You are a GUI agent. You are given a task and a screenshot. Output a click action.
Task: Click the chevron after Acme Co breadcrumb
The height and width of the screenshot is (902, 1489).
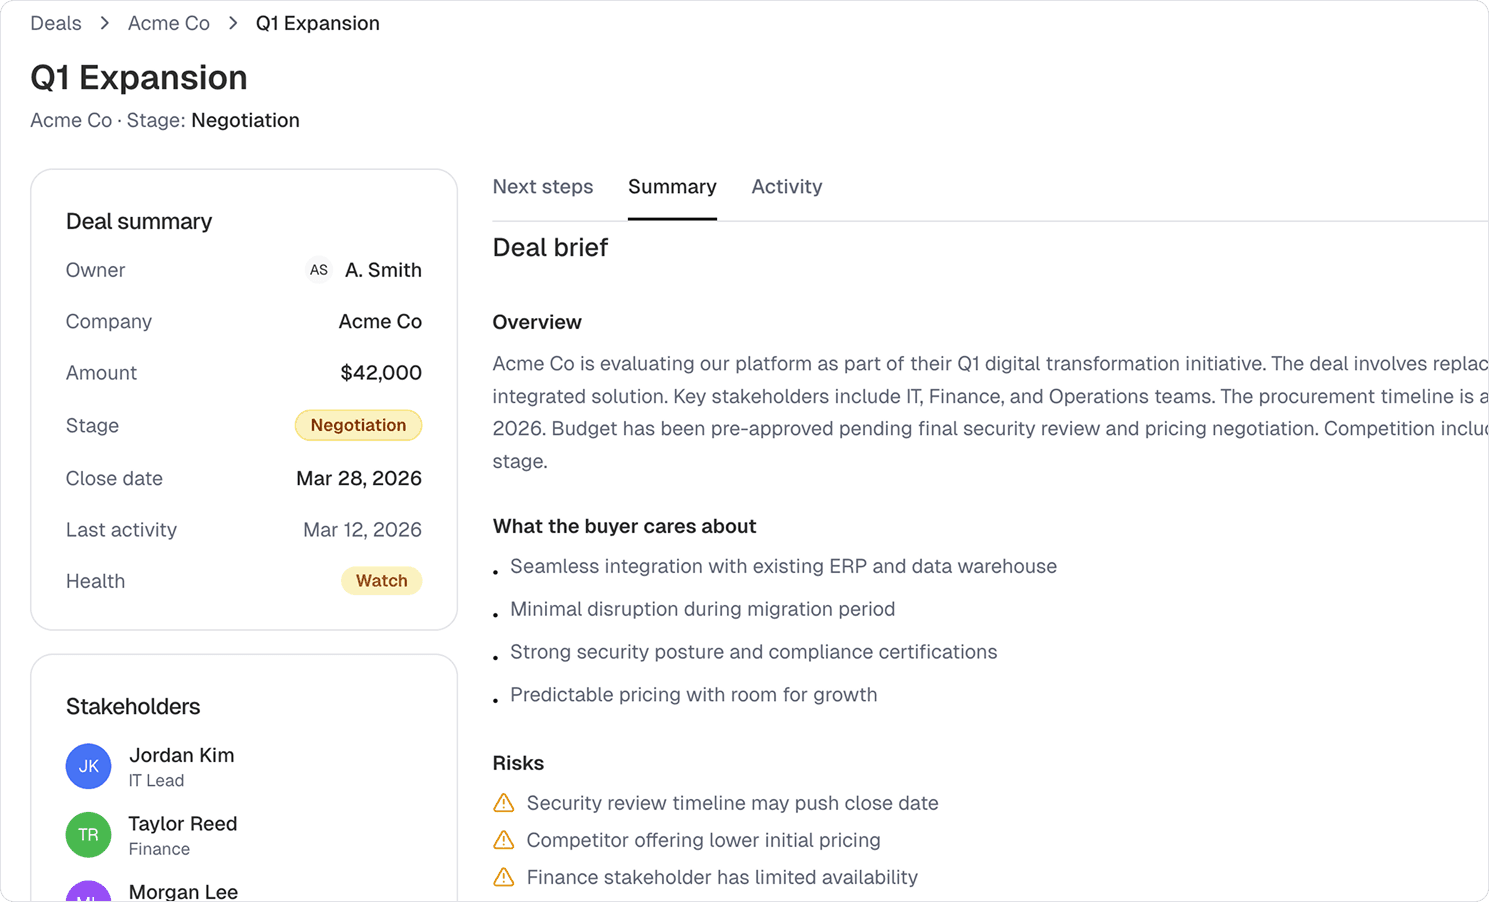point(233,23)
